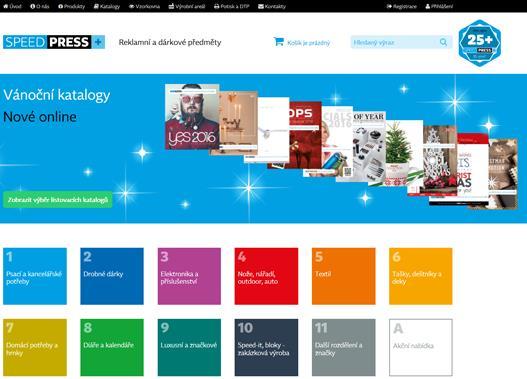Click the Nové online banner text

point(40,117)
